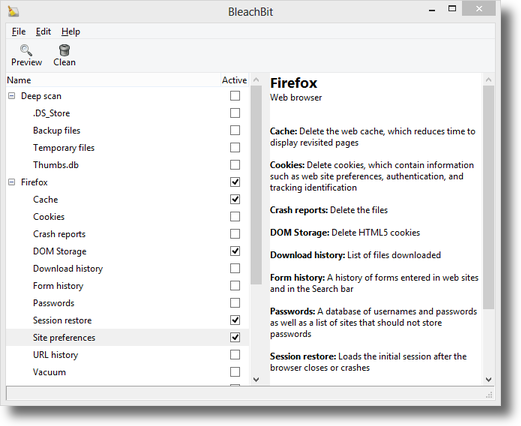Uncheck the Firefox Cache checkbox

(235, 199)
